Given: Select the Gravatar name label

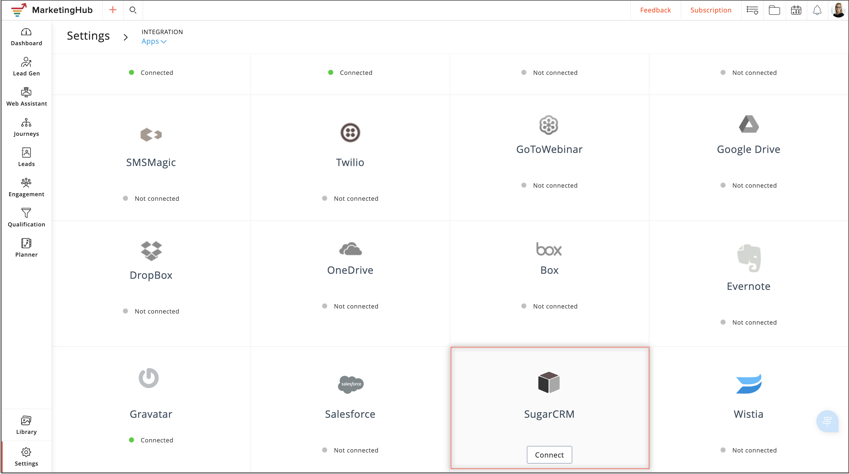Looking at the screenshot, I should coord(151,414).
